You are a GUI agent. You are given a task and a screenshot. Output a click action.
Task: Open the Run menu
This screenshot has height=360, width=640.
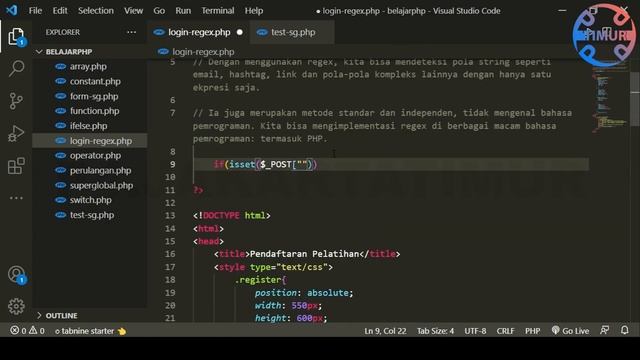click(183, 11)
